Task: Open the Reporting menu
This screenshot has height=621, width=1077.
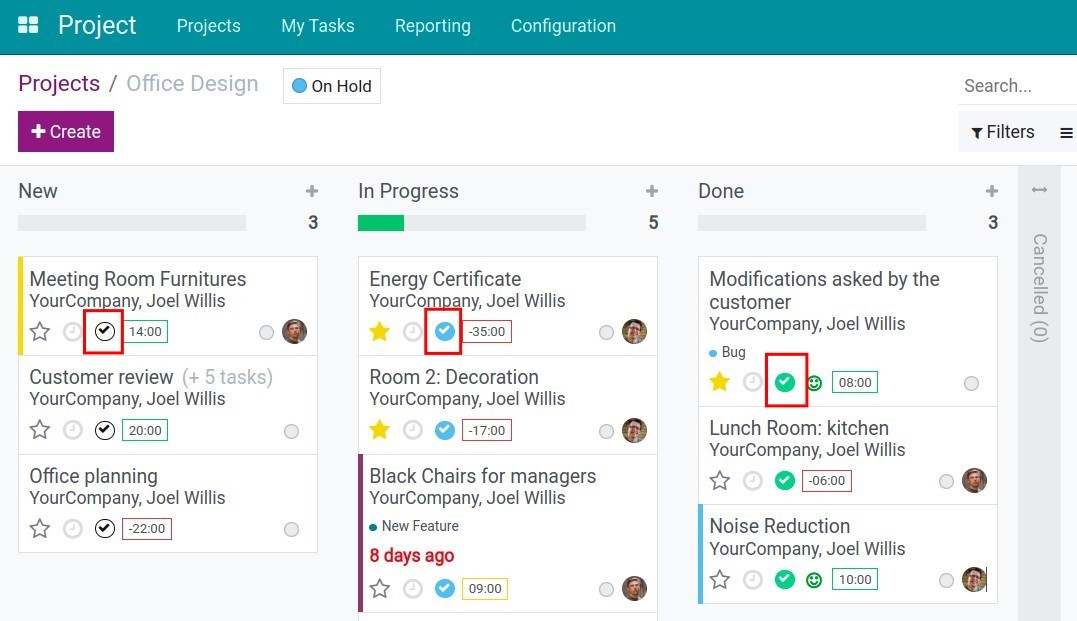Action: (432, 26)
